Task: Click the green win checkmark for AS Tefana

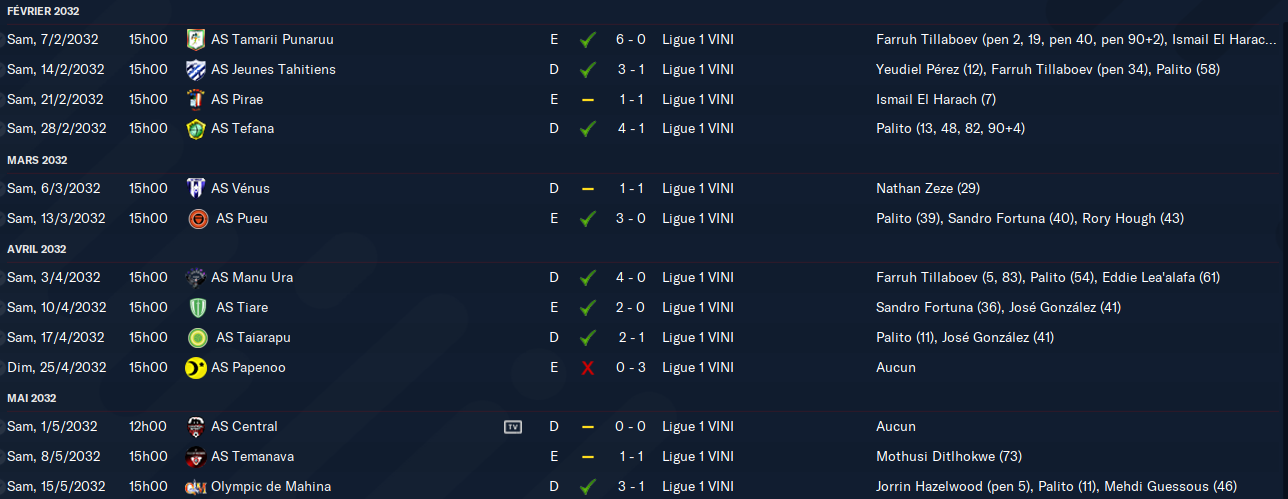Action: tap(588, 129)
